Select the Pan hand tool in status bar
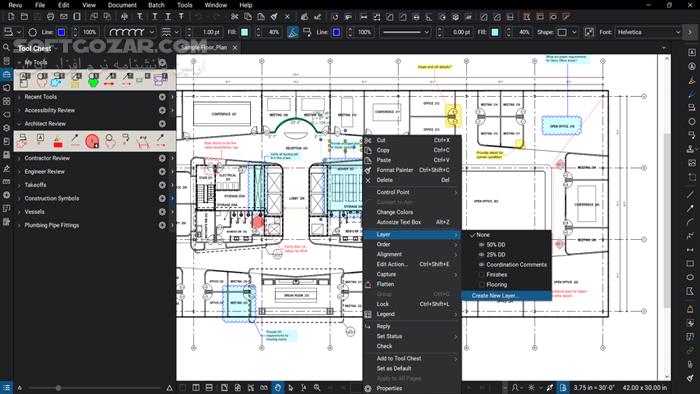The image size is (700, 394). (278, 388)
